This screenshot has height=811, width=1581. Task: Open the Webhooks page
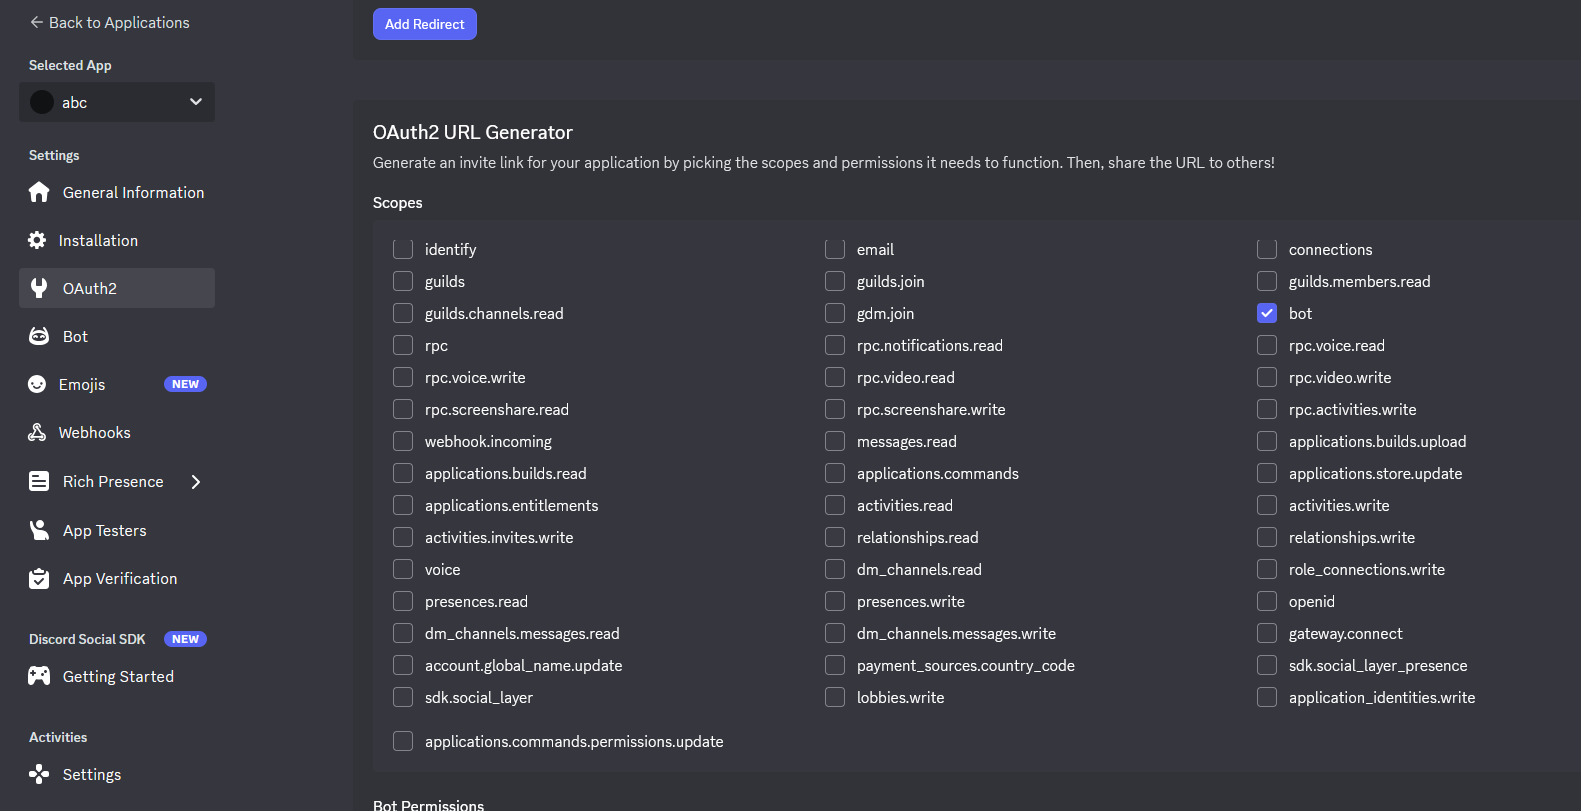[117, 432]
